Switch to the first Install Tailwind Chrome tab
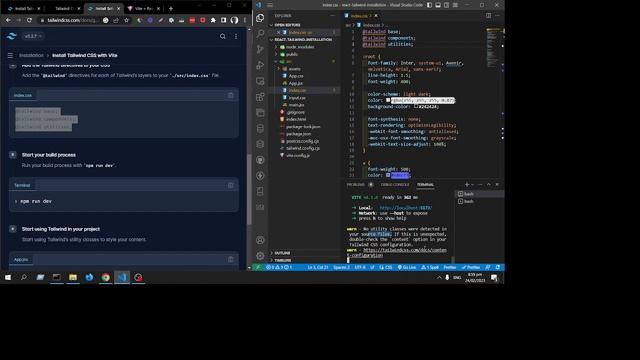640x360 pixels. coord(24,8)
